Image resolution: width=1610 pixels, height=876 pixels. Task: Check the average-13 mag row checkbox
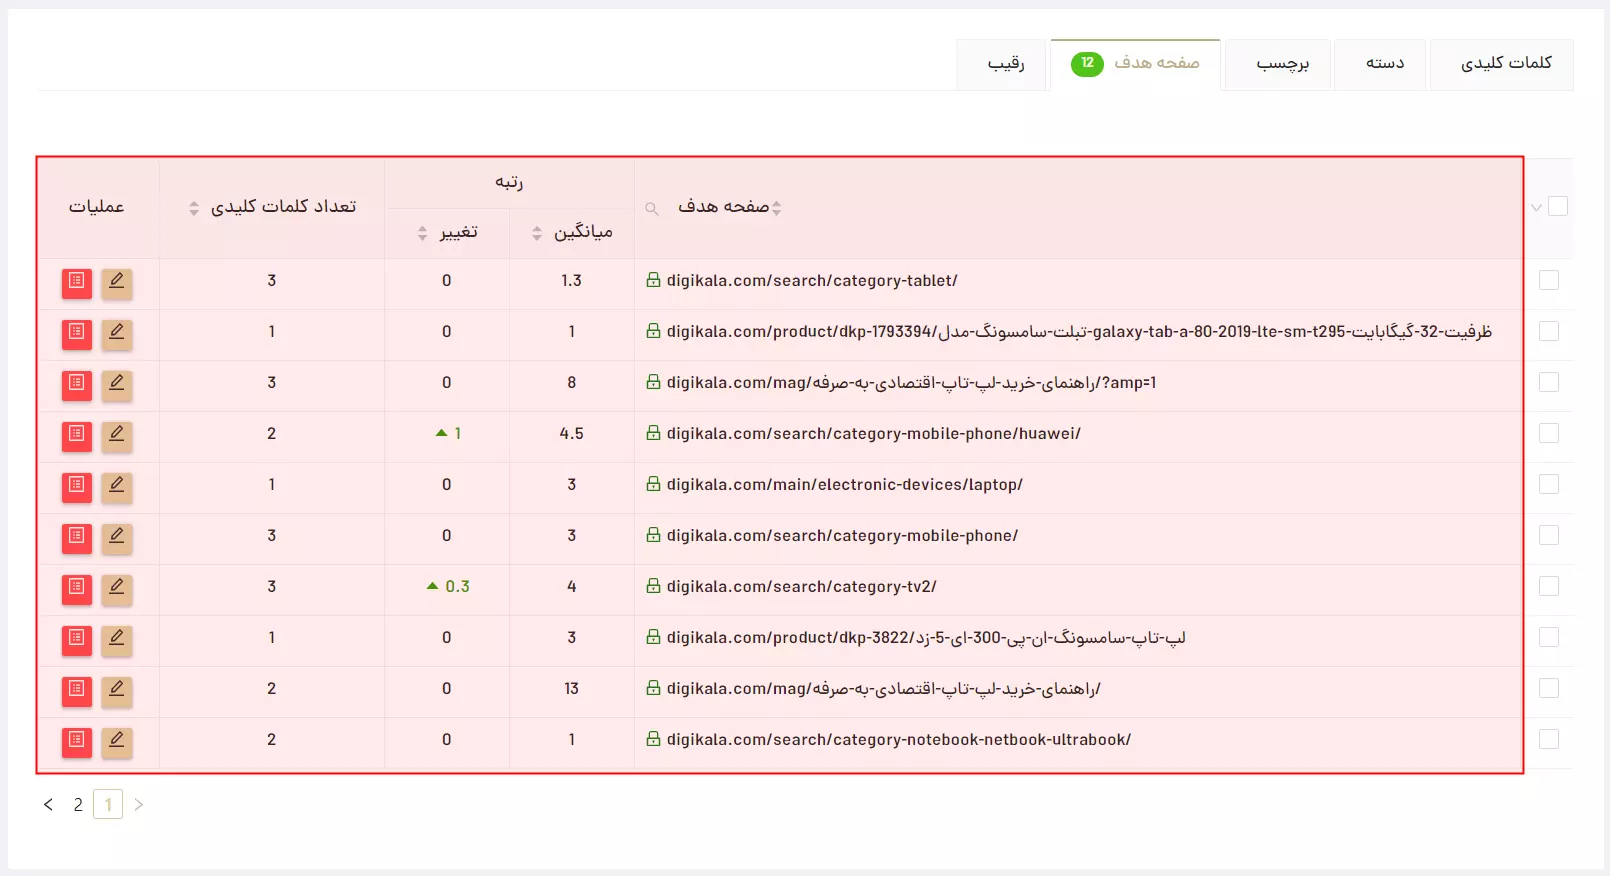[x=1549, y=688]
